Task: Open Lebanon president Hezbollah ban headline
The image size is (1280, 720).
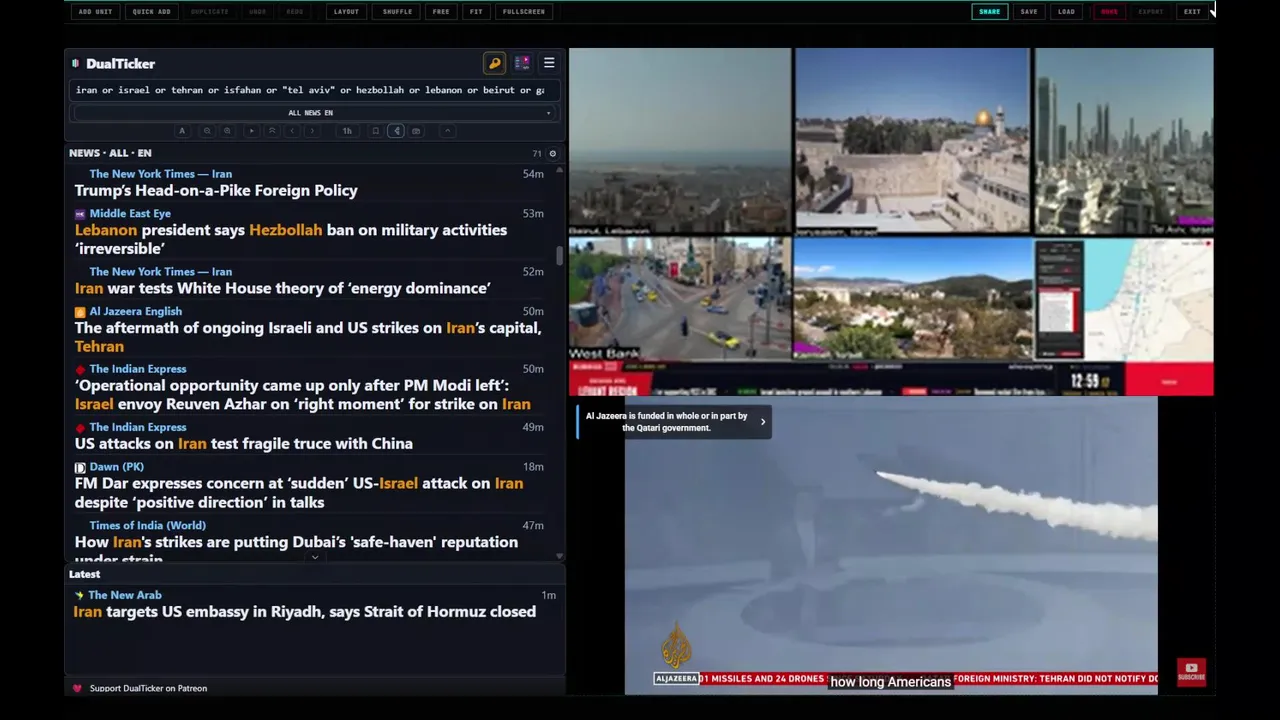Action: tap(291, 239)
